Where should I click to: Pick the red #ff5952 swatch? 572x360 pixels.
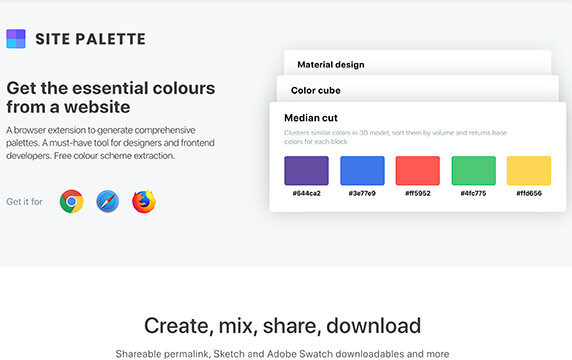[x=418, y=171]
